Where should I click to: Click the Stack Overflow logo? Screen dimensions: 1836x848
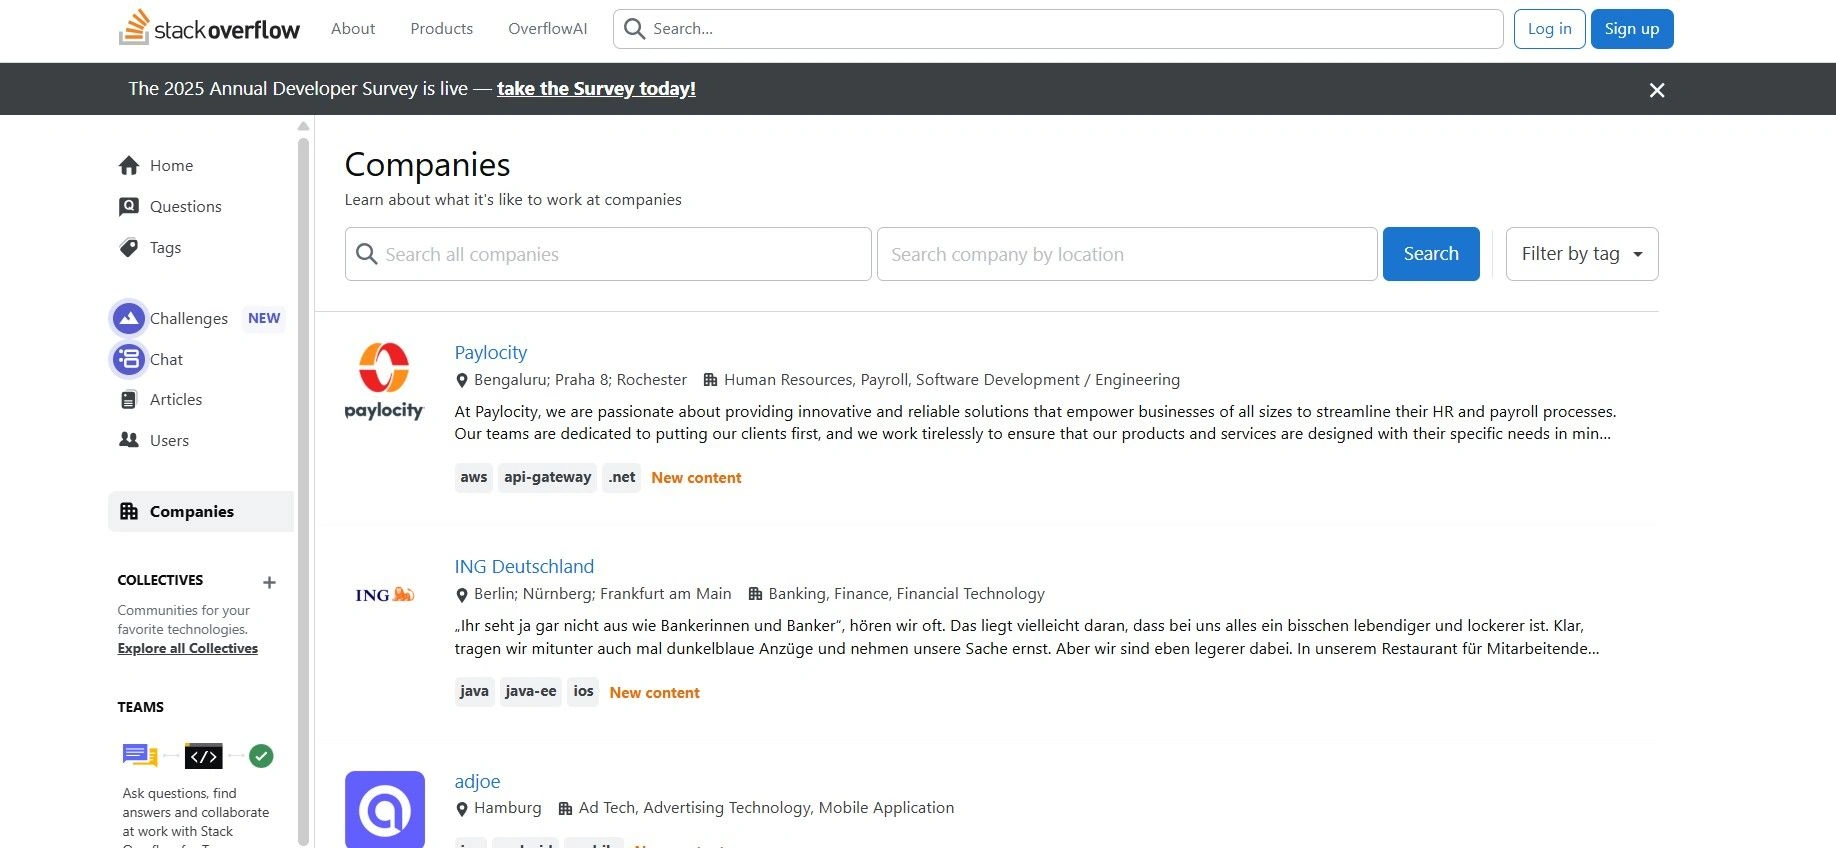[x=209, y=28]
